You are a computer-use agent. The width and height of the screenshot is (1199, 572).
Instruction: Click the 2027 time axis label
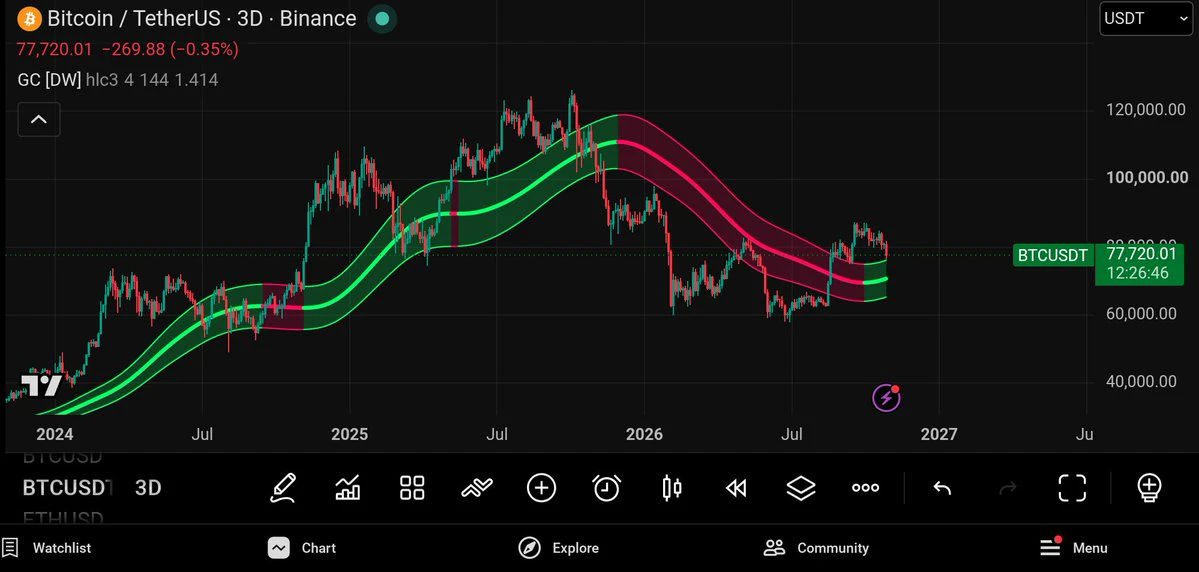pyautogui.click(x=938, y=434)
